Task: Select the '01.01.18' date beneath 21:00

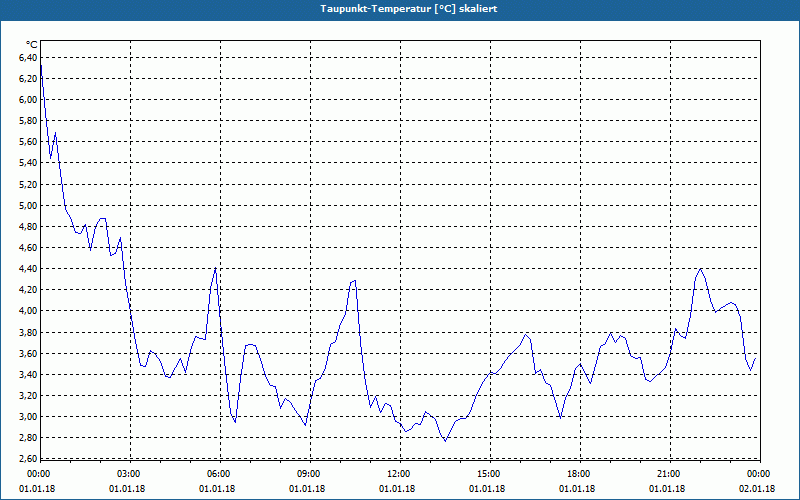Action: pos(667,489)
